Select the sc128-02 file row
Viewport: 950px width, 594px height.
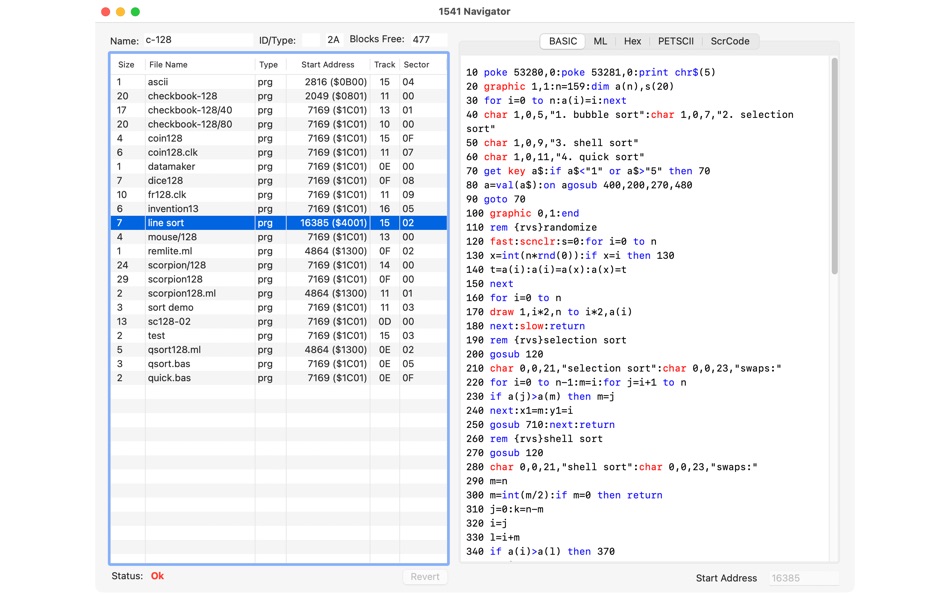(x=279, y=321)
